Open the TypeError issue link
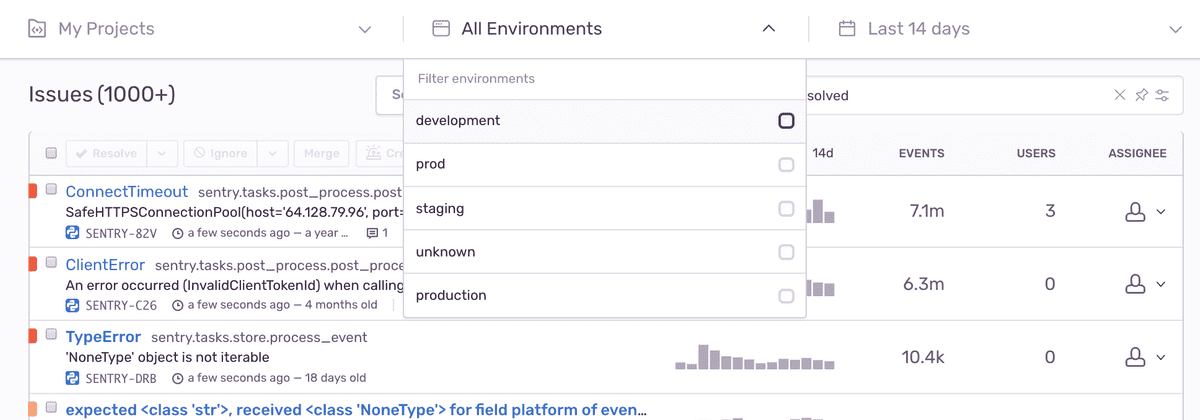 (103, 337)
